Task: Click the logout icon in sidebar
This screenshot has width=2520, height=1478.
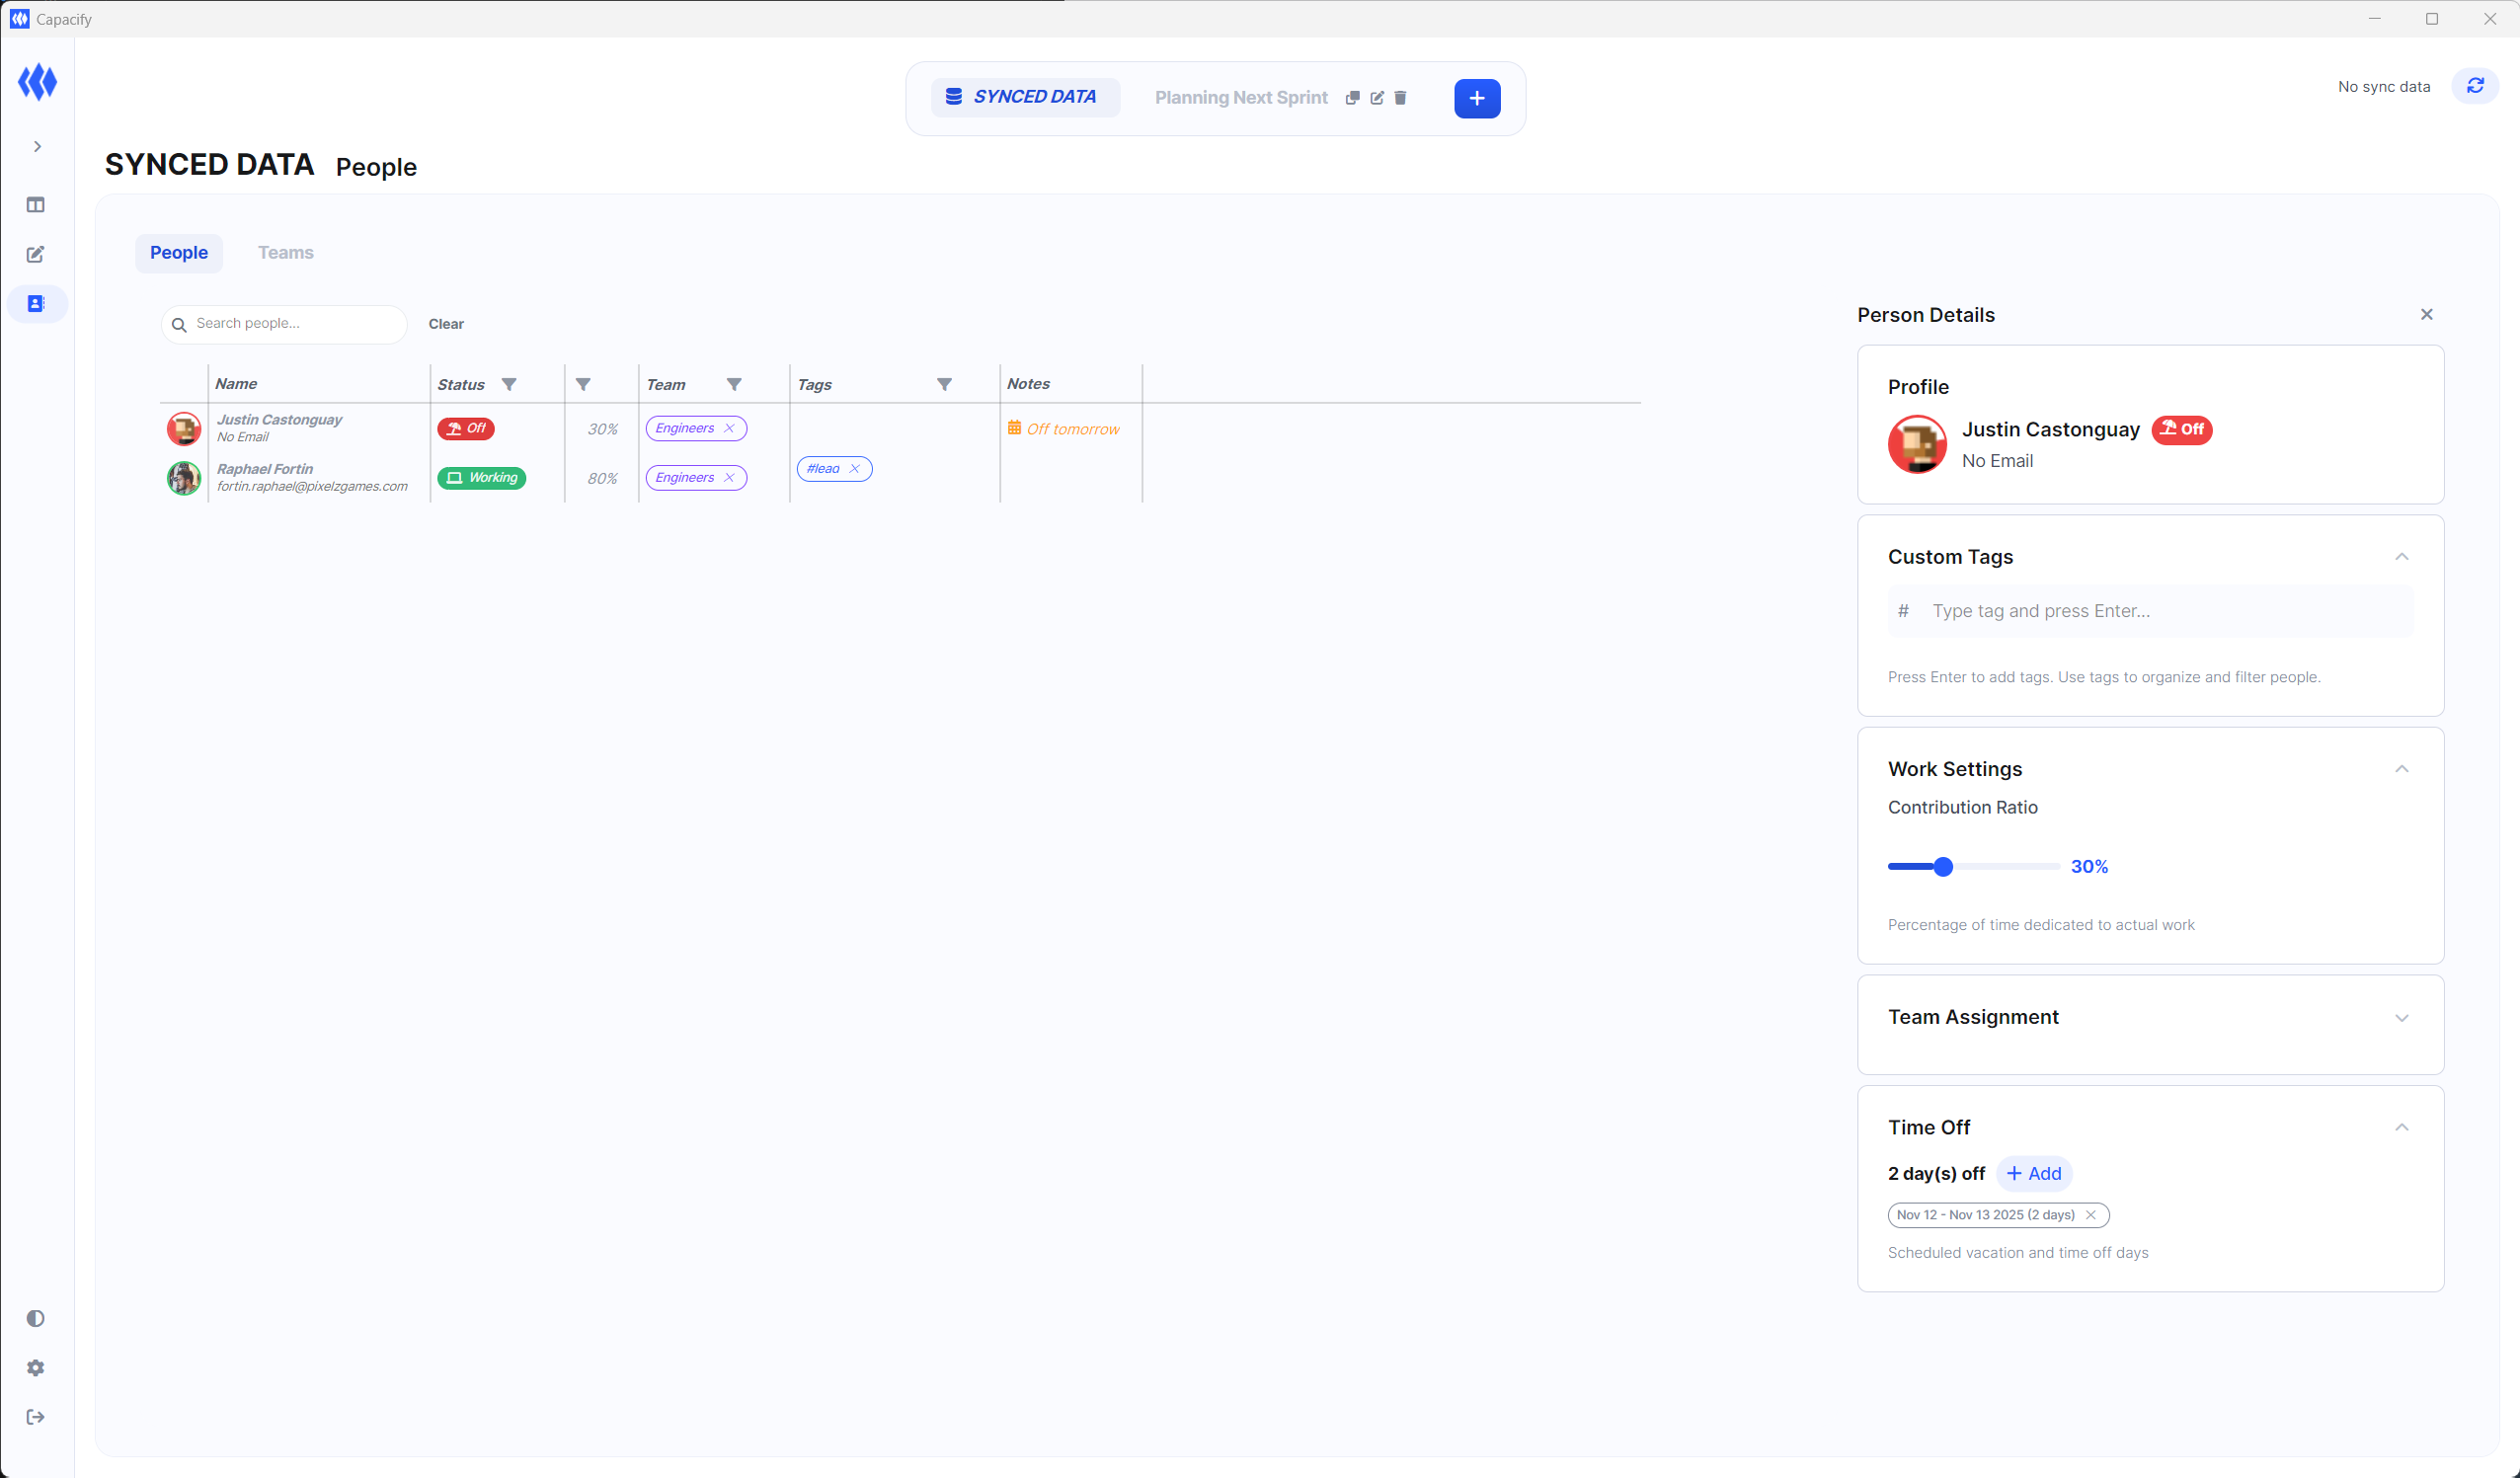Action: tap(36, 1417)
